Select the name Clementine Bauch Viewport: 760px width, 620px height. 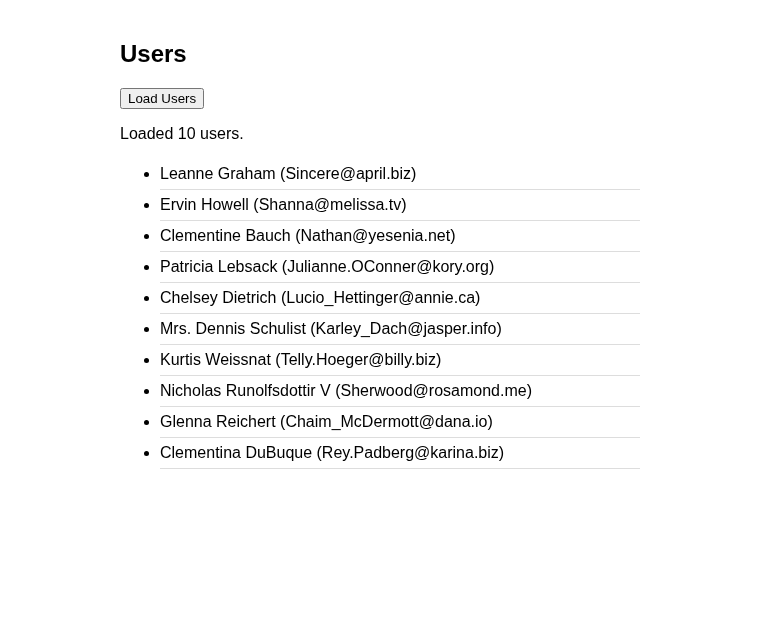(x=225, y=236)
